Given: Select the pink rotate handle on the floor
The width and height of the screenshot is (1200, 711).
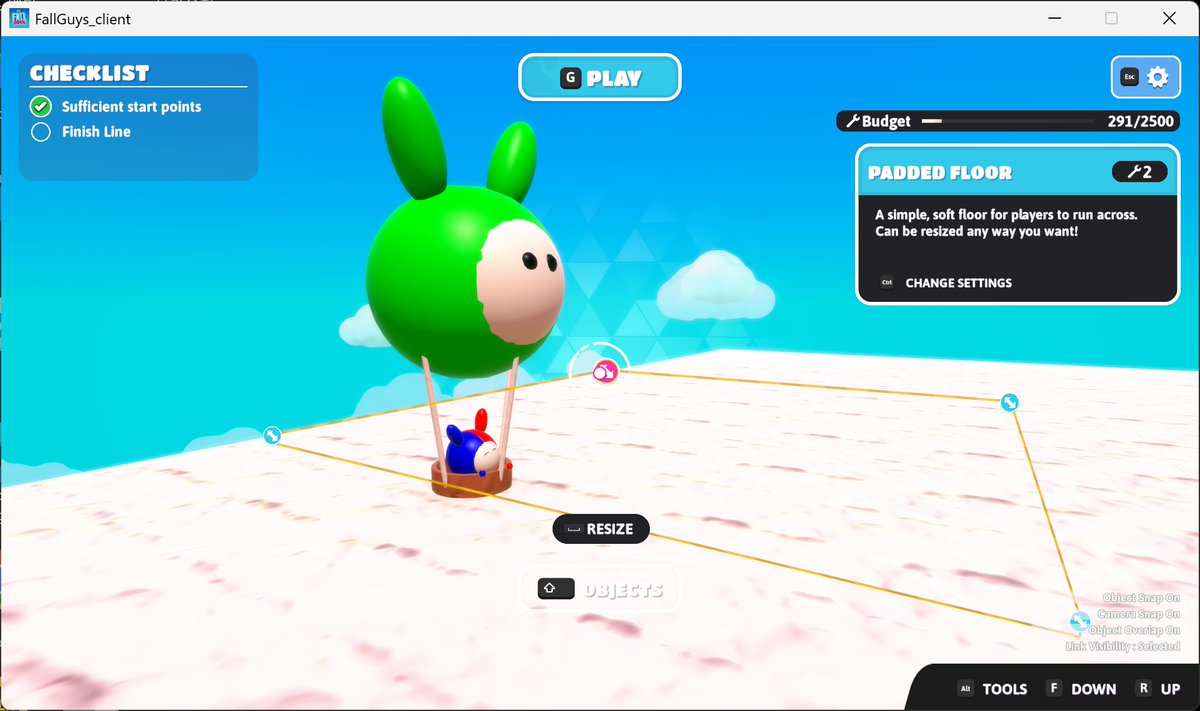Looking at the screenshot, I should click(x=605, y=372).
